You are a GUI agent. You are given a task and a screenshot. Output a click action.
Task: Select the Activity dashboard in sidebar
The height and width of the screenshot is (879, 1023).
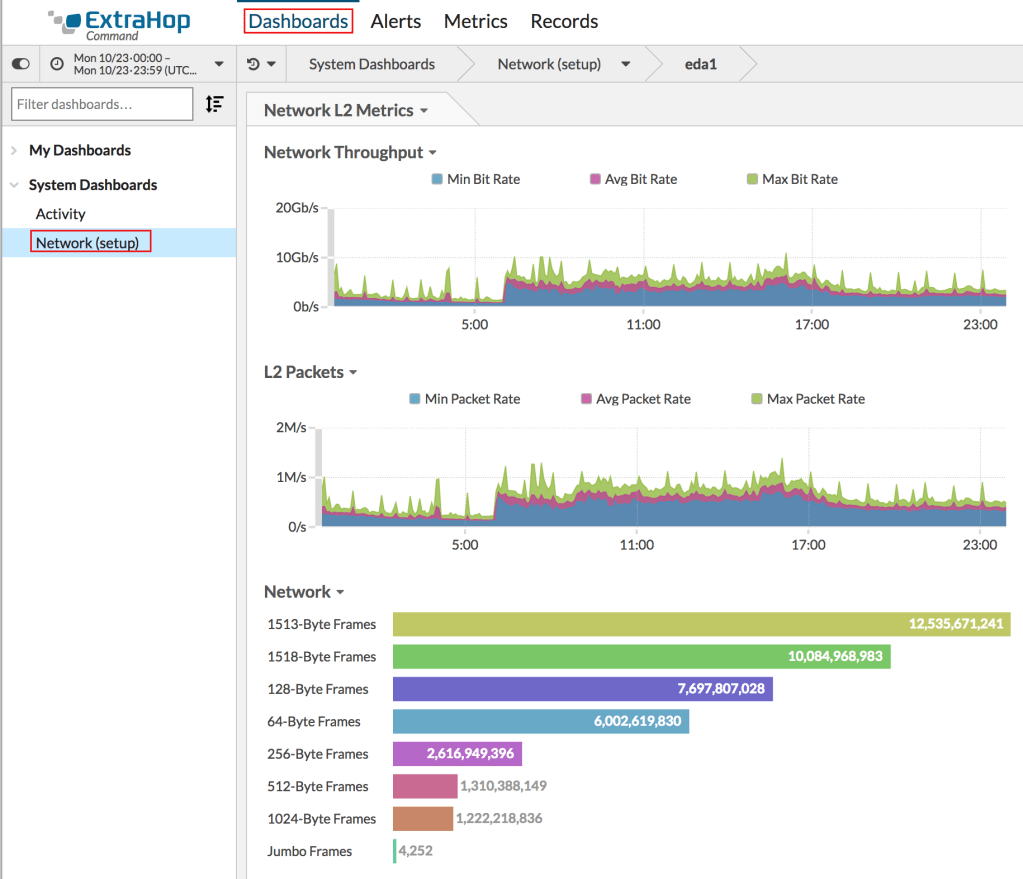[x=60, y=213]
